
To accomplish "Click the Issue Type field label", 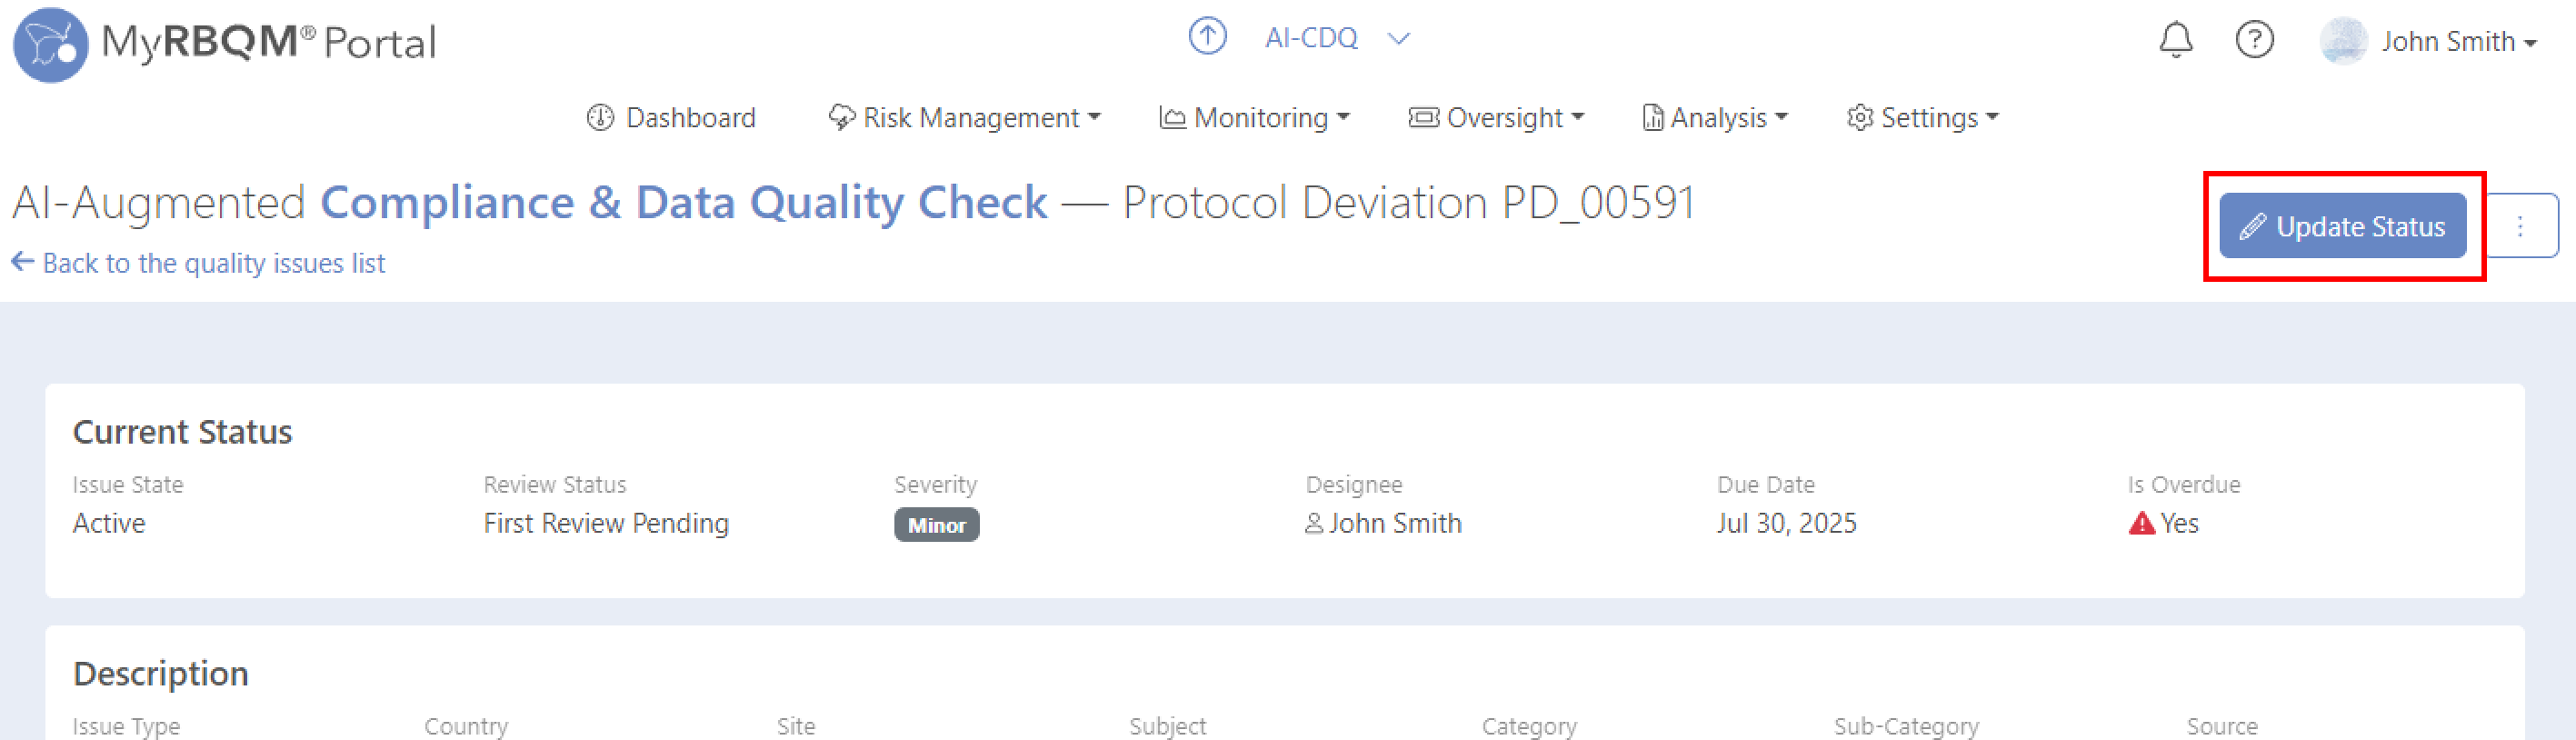I will 126,726.
